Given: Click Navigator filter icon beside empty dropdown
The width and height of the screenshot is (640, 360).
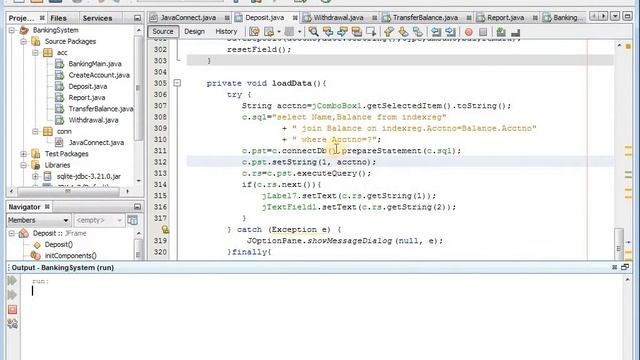Looking at the screenshot, I should click(x=133, y=220).
